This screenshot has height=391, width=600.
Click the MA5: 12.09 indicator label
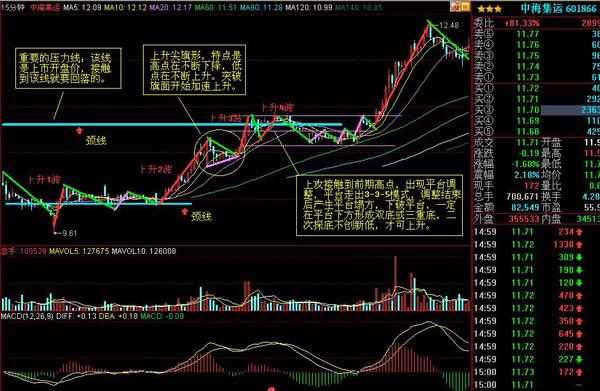pos(82,7)
